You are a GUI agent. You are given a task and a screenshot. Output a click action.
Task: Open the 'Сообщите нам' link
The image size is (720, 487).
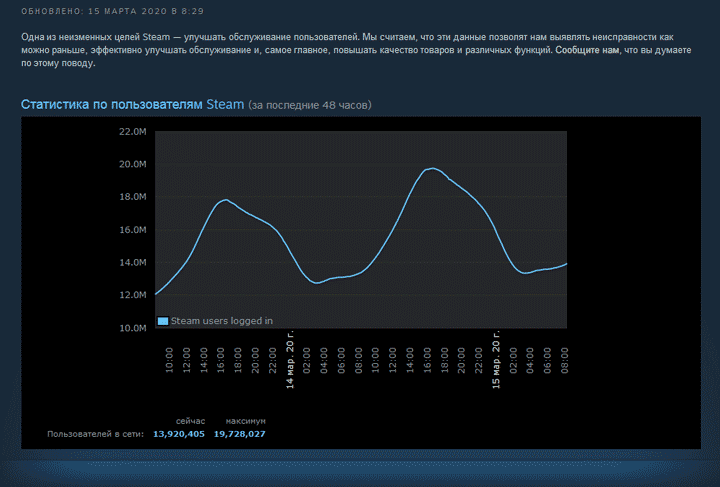(587, 50)
